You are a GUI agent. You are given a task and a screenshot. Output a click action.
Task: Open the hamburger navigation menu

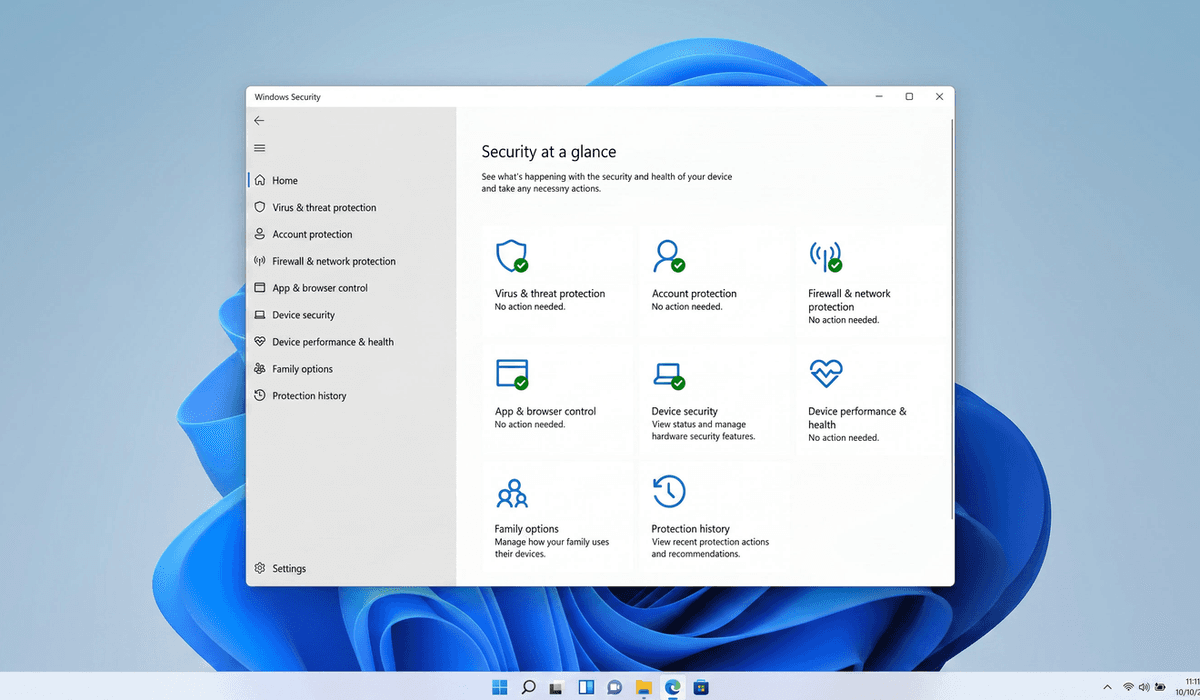coord(259,148)
